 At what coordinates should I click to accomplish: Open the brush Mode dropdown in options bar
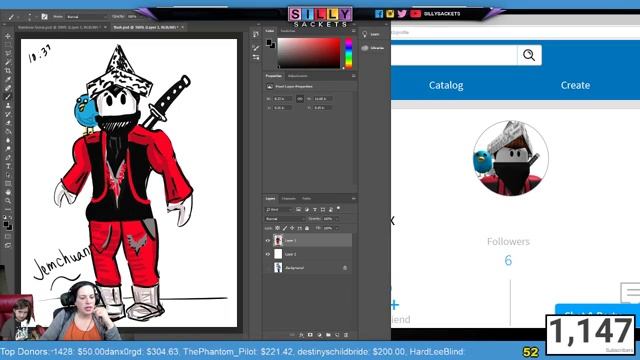pos(86,17)
